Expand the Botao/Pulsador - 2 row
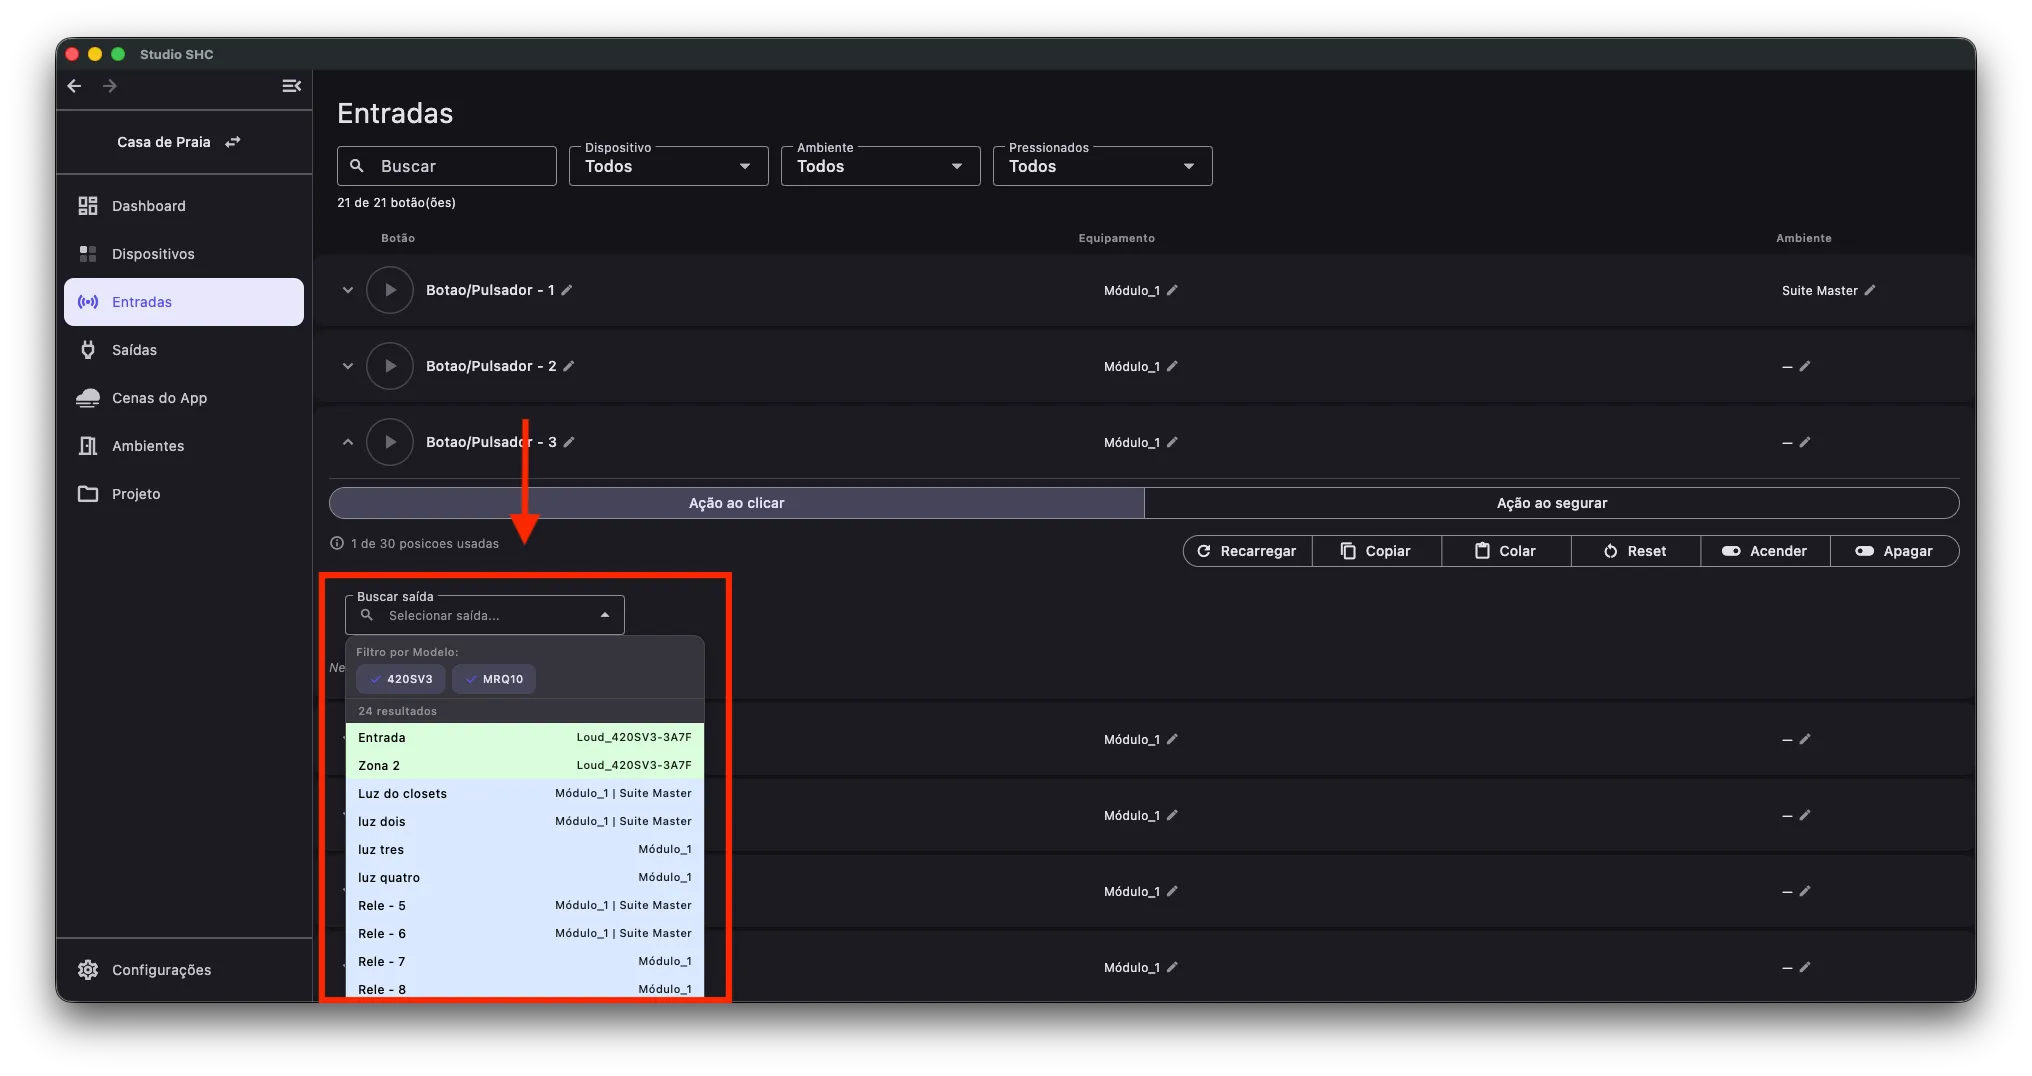 (348, 366)
